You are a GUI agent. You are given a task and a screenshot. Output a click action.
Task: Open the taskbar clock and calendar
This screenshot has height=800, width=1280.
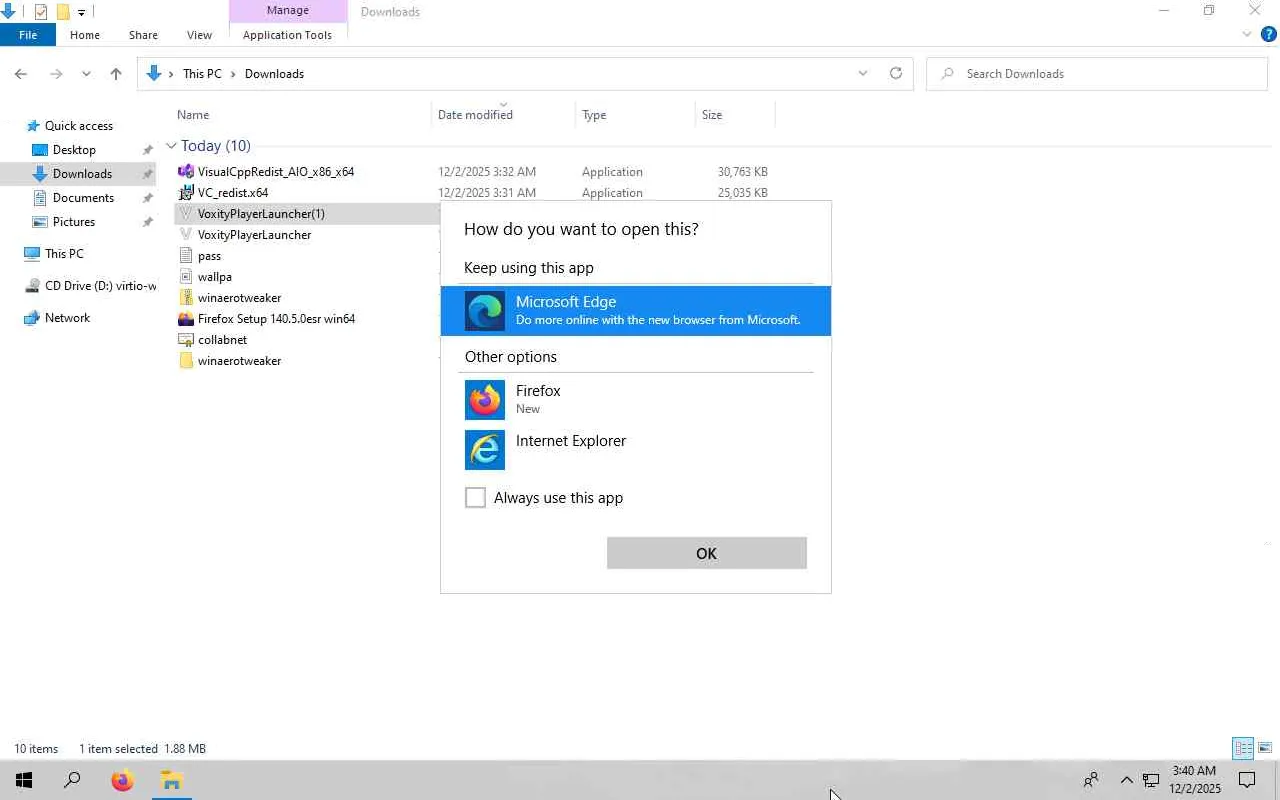point(1195,780)
